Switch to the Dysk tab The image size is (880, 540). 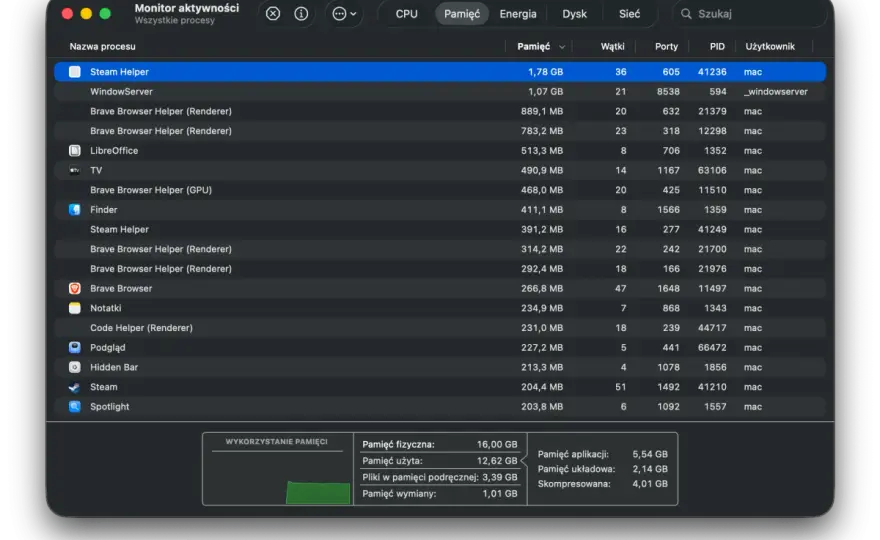click(574, 13)
